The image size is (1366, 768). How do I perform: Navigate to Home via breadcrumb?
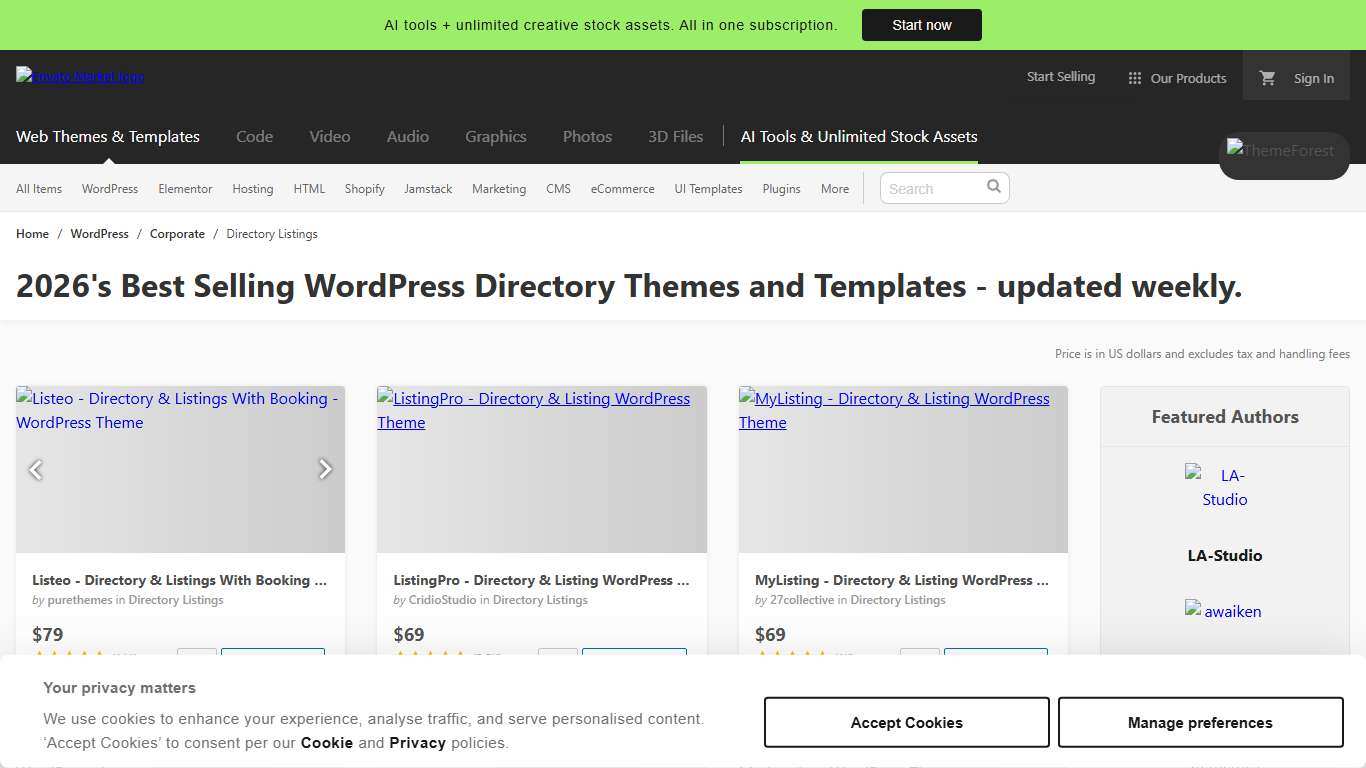(32, 233)
